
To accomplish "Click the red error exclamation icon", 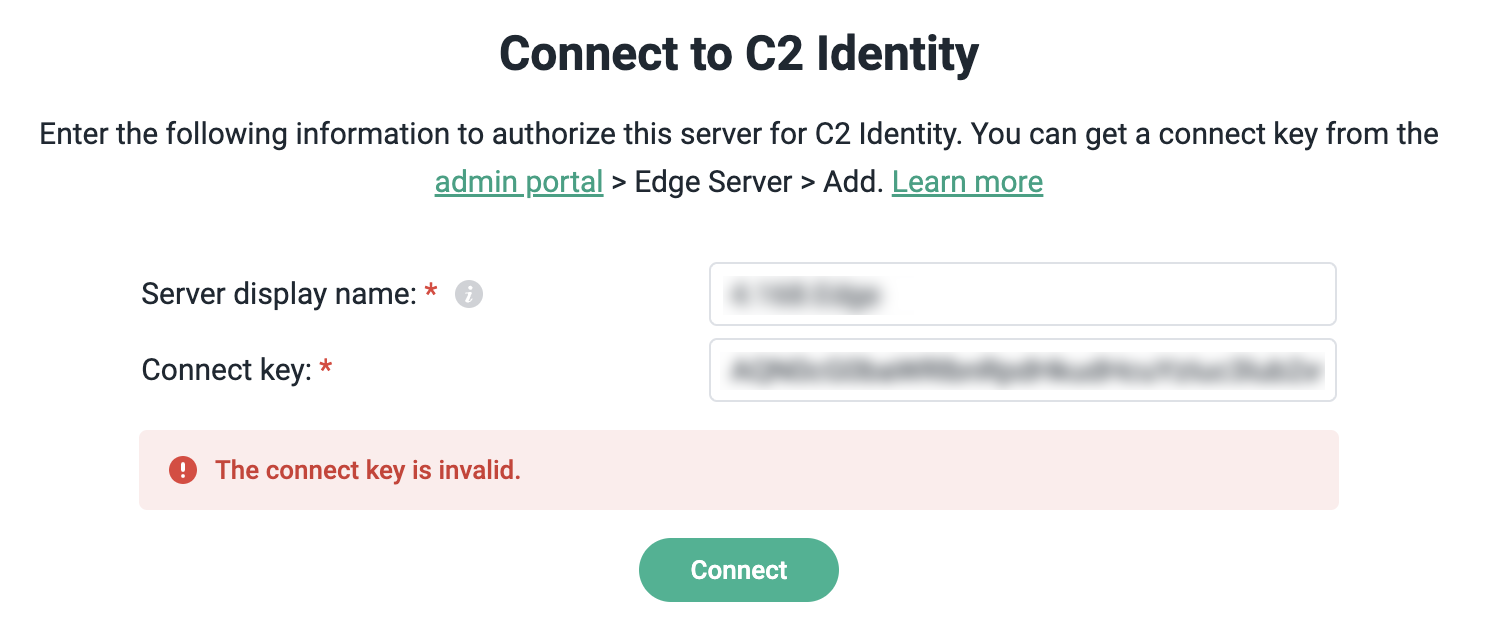I will 183,469.
